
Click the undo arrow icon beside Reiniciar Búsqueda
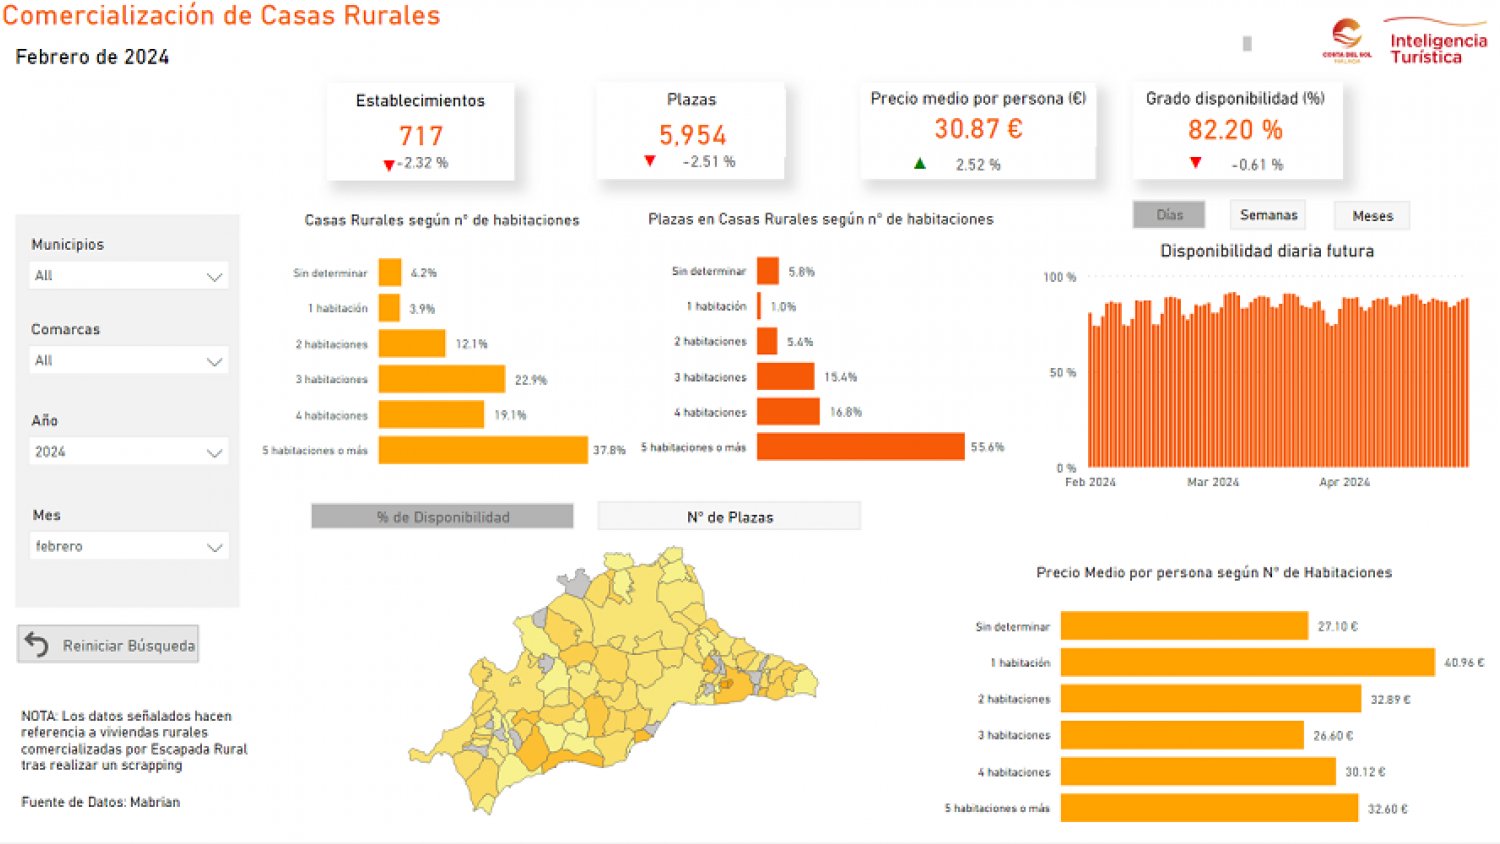[37, 645]
